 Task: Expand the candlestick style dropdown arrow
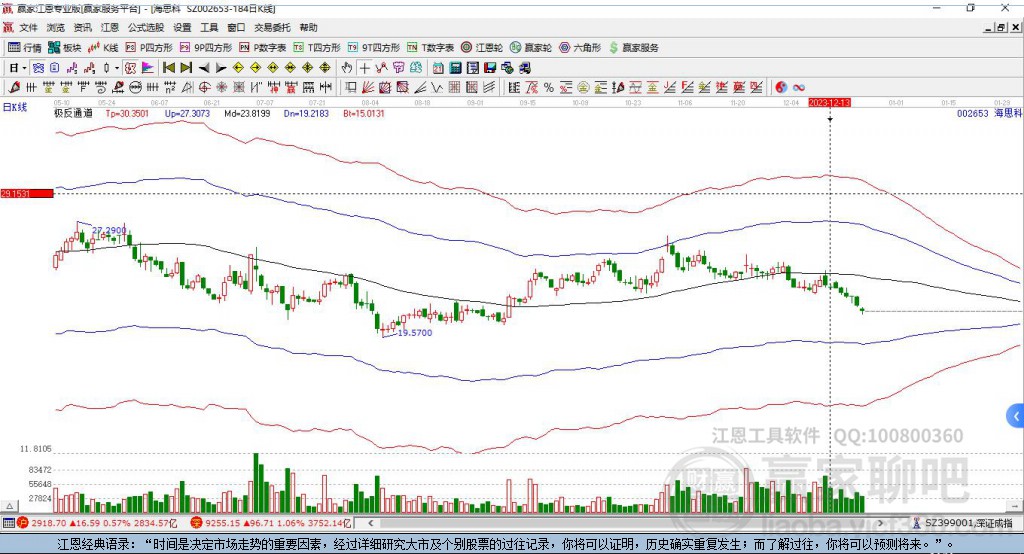tap(117, 68)
